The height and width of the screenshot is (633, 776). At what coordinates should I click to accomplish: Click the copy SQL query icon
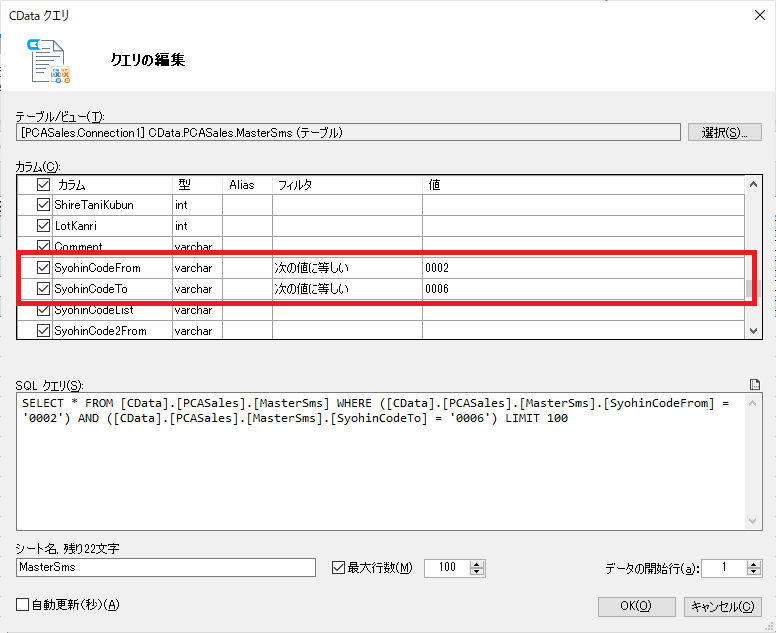click(755, 385)
